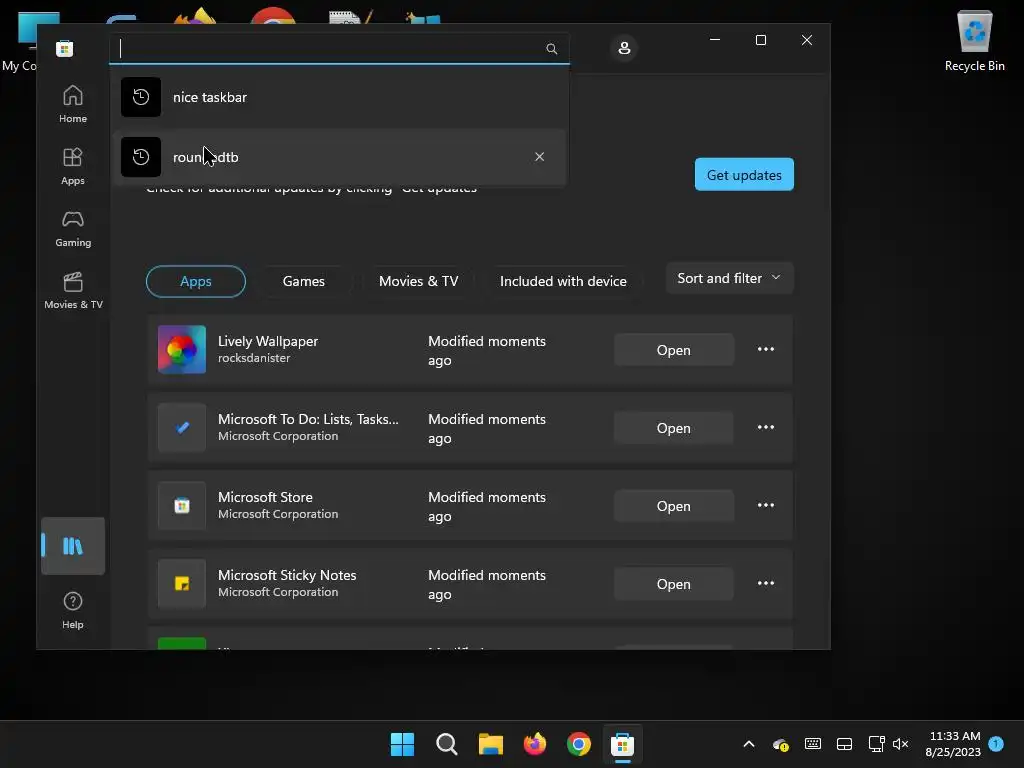1024x768 pixels.
Task: Open the Gaming section
Action: [x=72, y=228]
